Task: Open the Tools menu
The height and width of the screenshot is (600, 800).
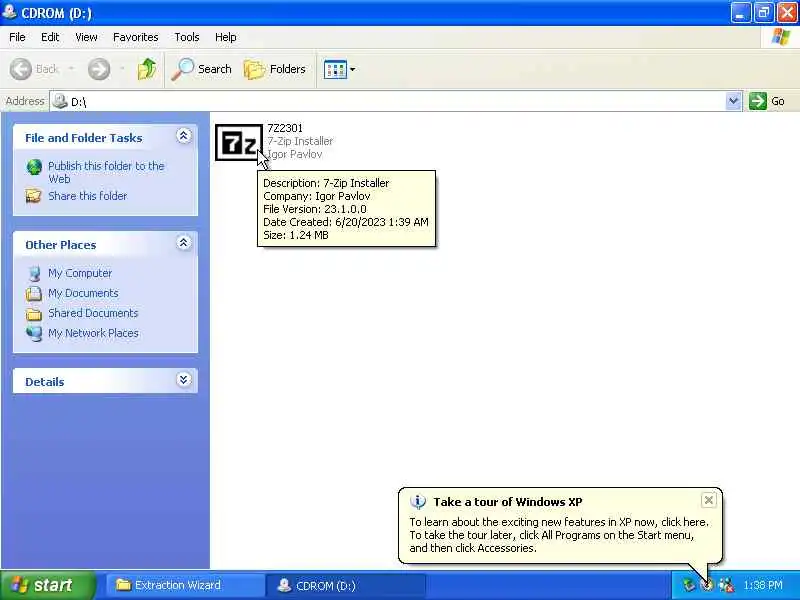Action: coord(187,37)
